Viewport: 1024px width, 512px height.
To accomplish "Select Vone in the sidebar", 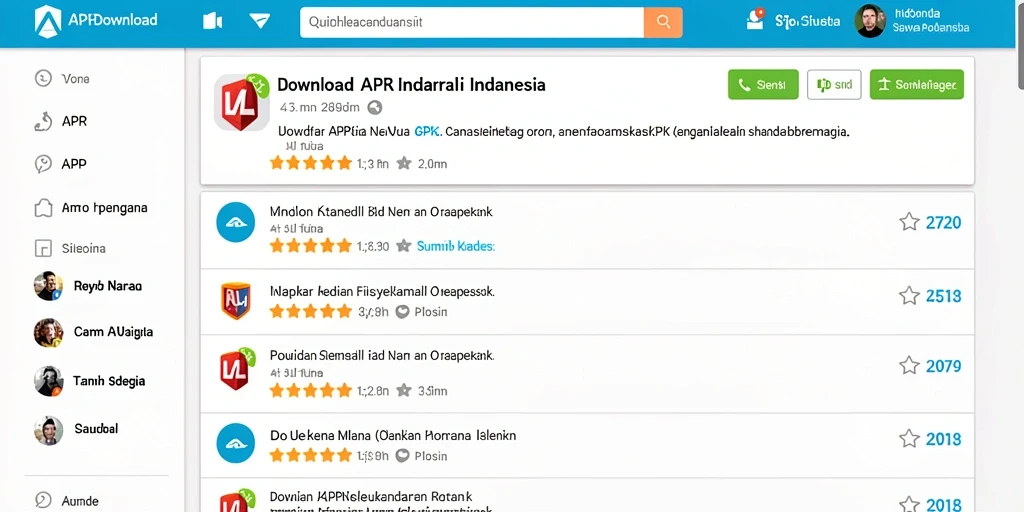I will 76,79.
